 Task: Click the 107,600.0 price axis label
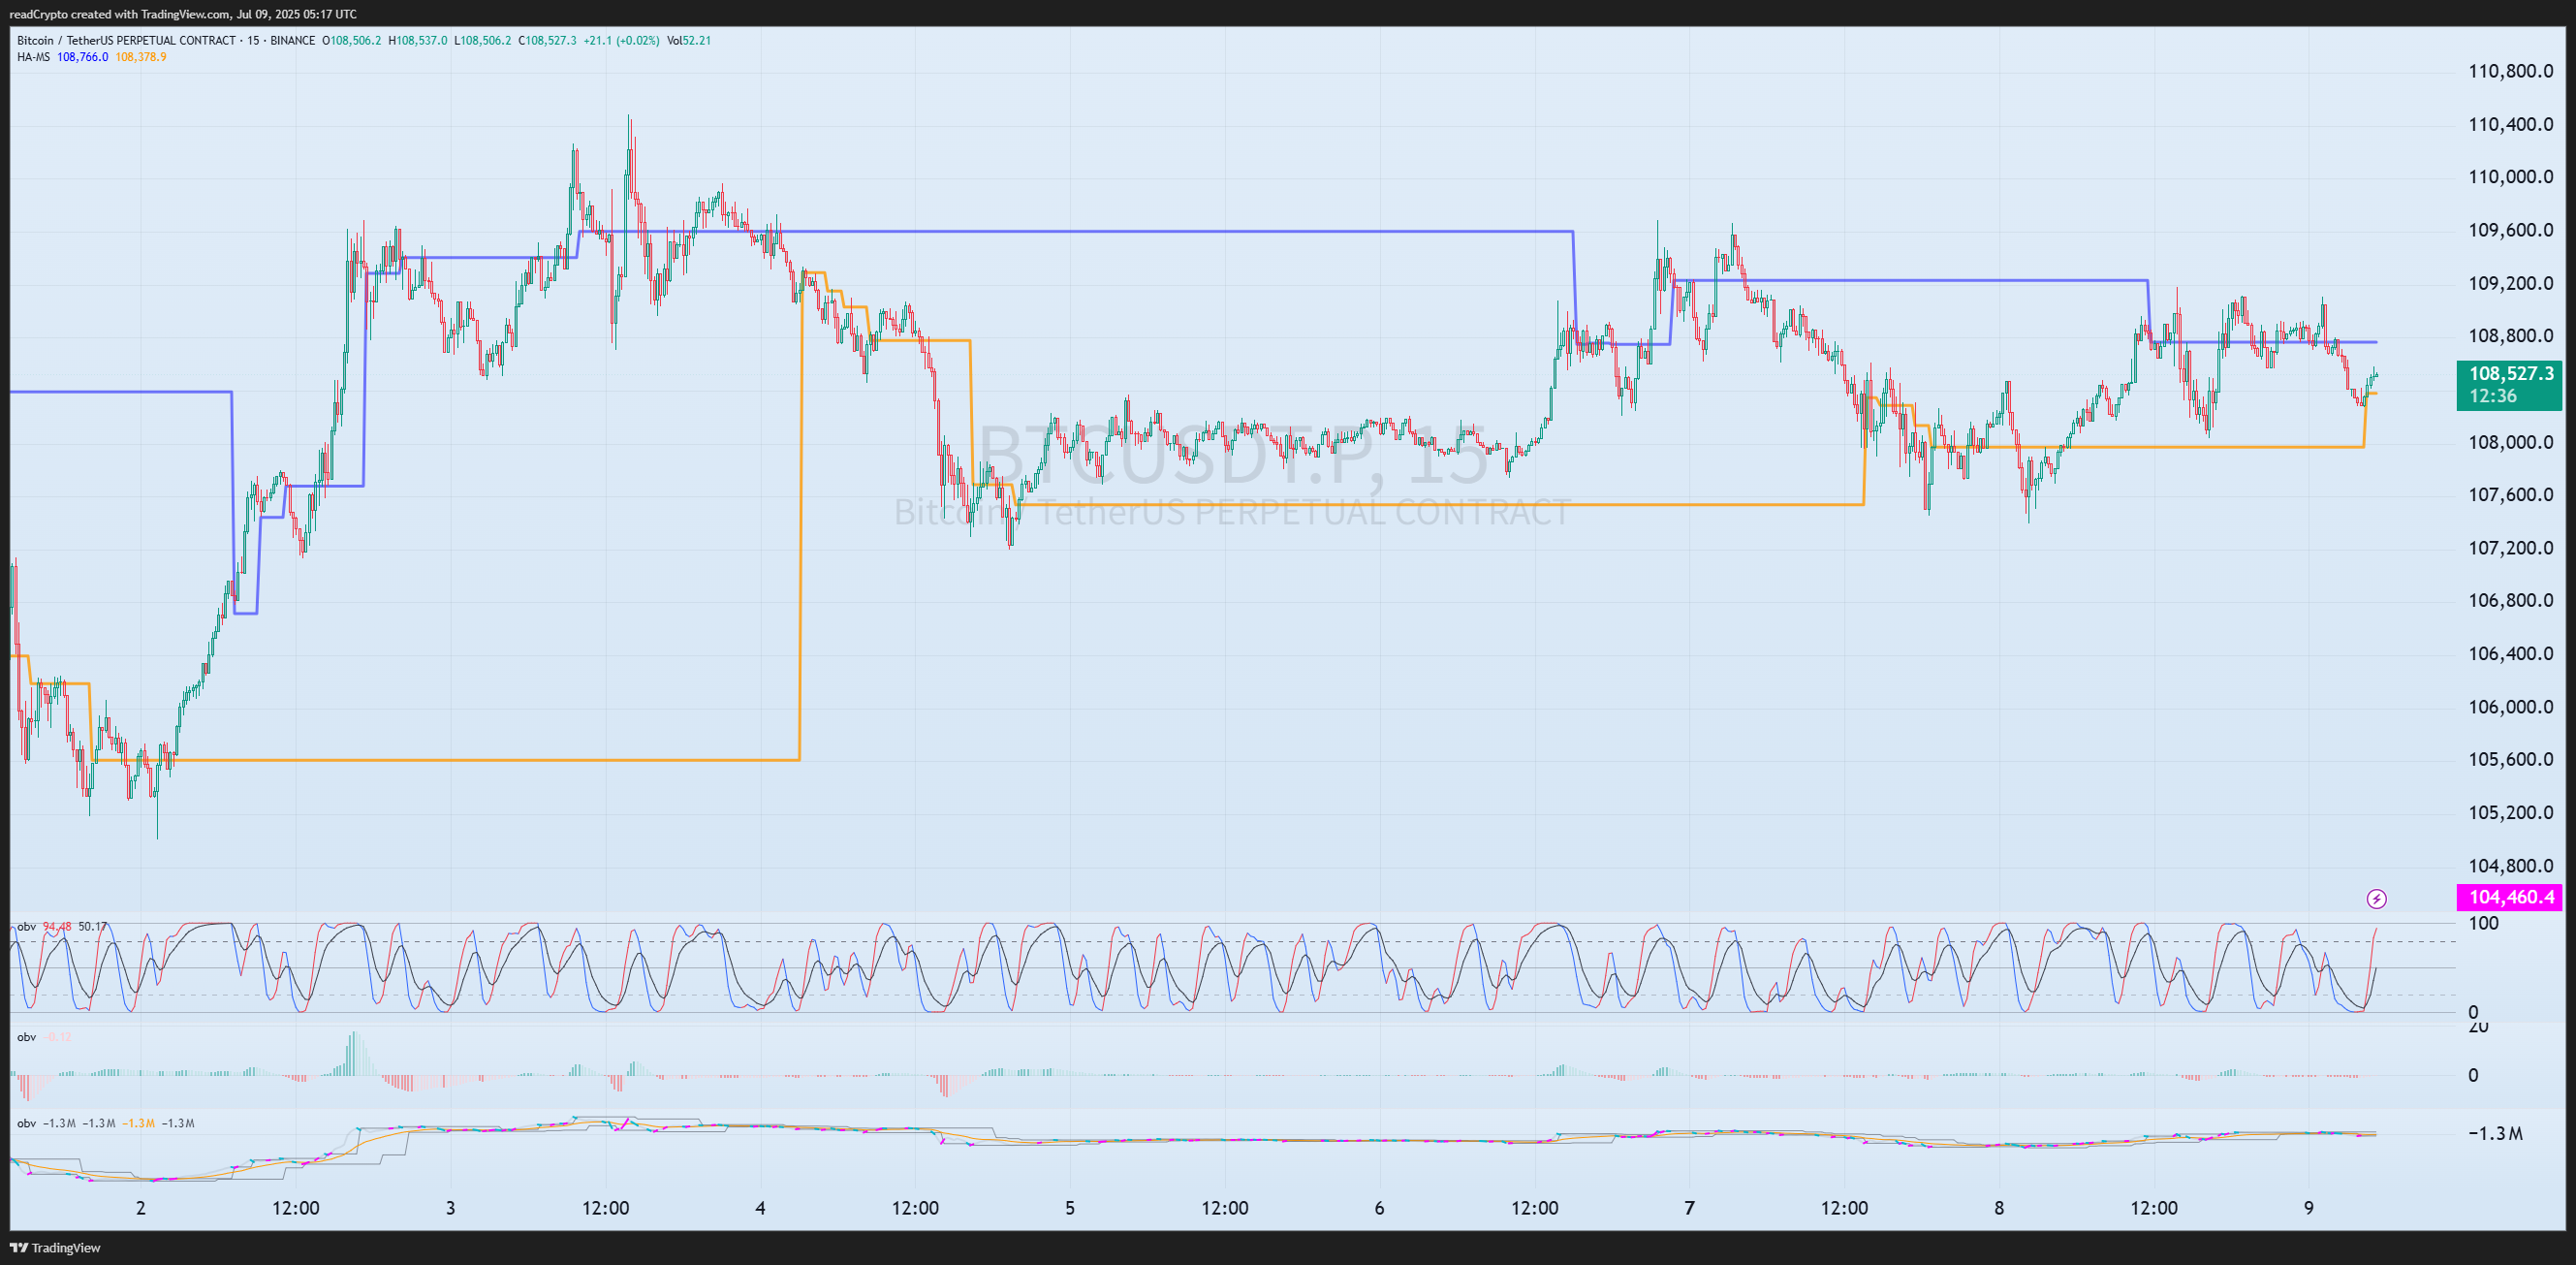tap(2511, 495)
